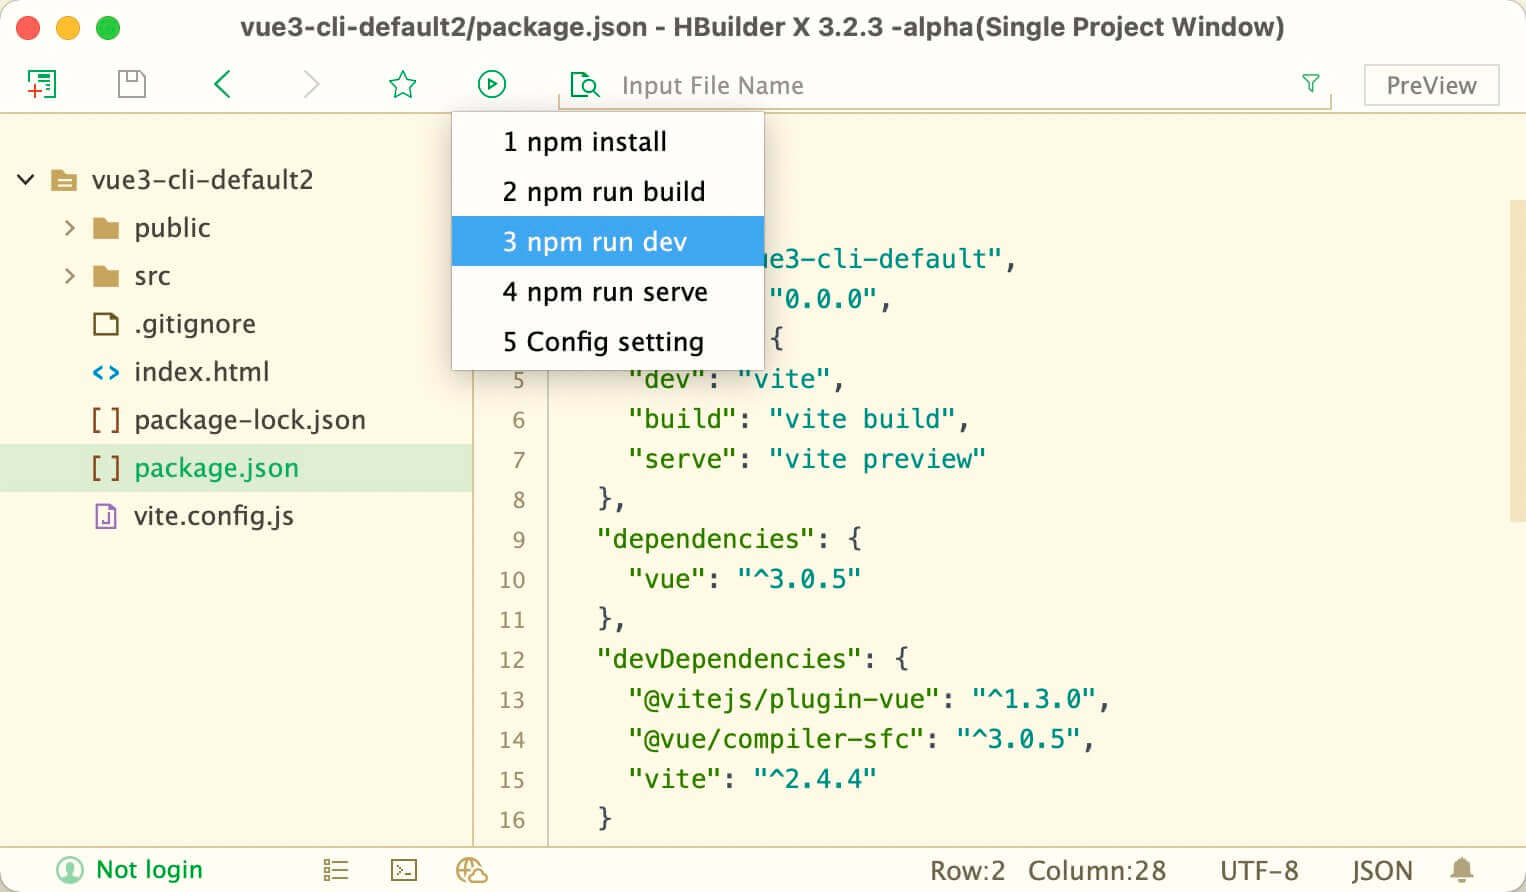This screenshot has width=1526, height=892.
Task: Expand the src folder chevron
Action: (69, 276)
